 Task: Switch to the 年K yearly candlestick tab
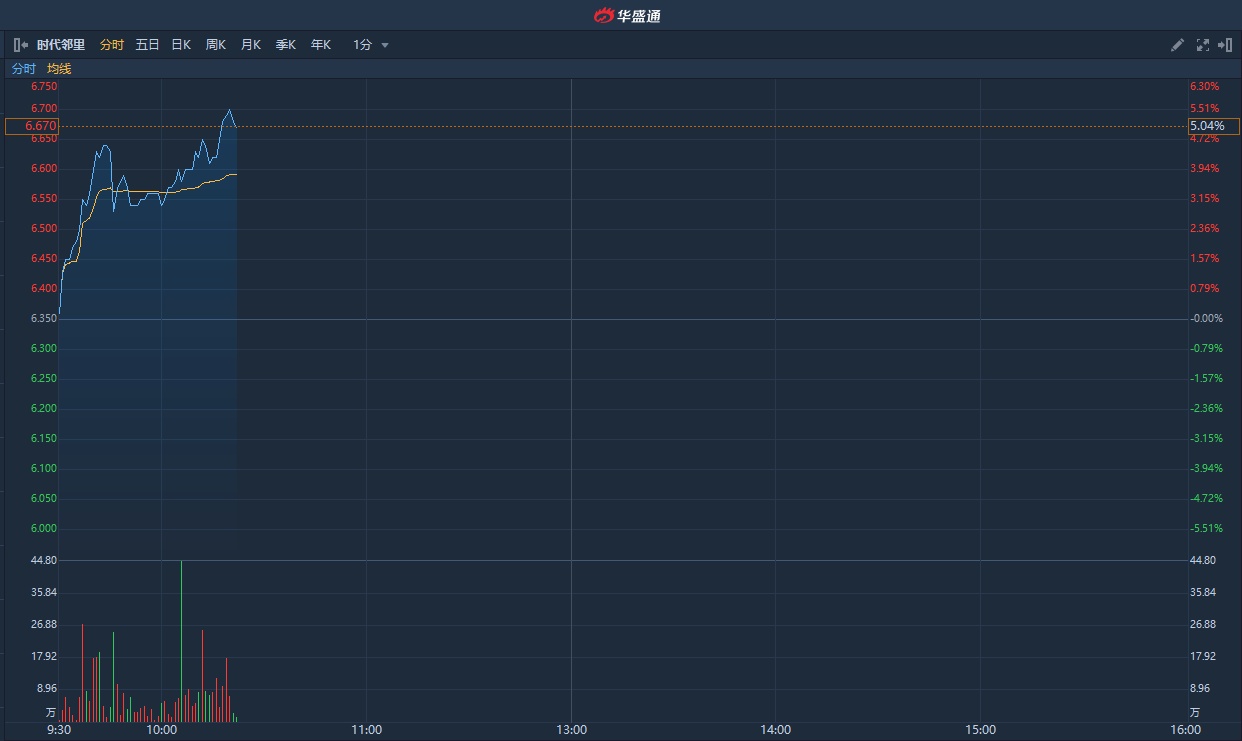[x=320, y=45]
